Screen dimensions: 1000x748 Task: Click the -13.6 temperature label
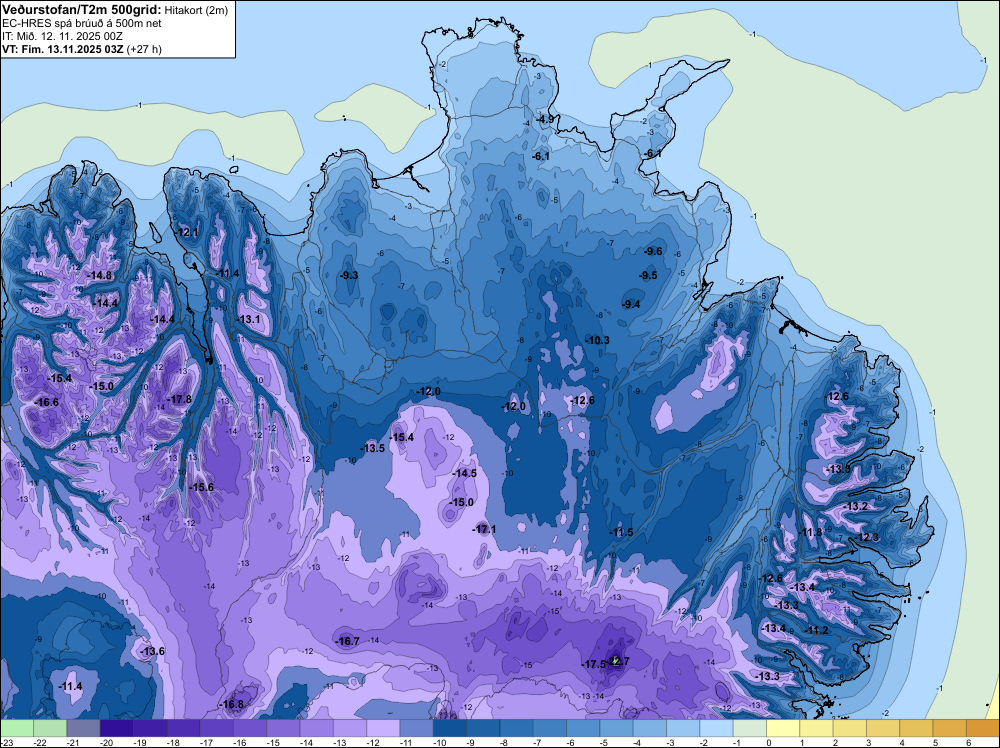point(152,651)
